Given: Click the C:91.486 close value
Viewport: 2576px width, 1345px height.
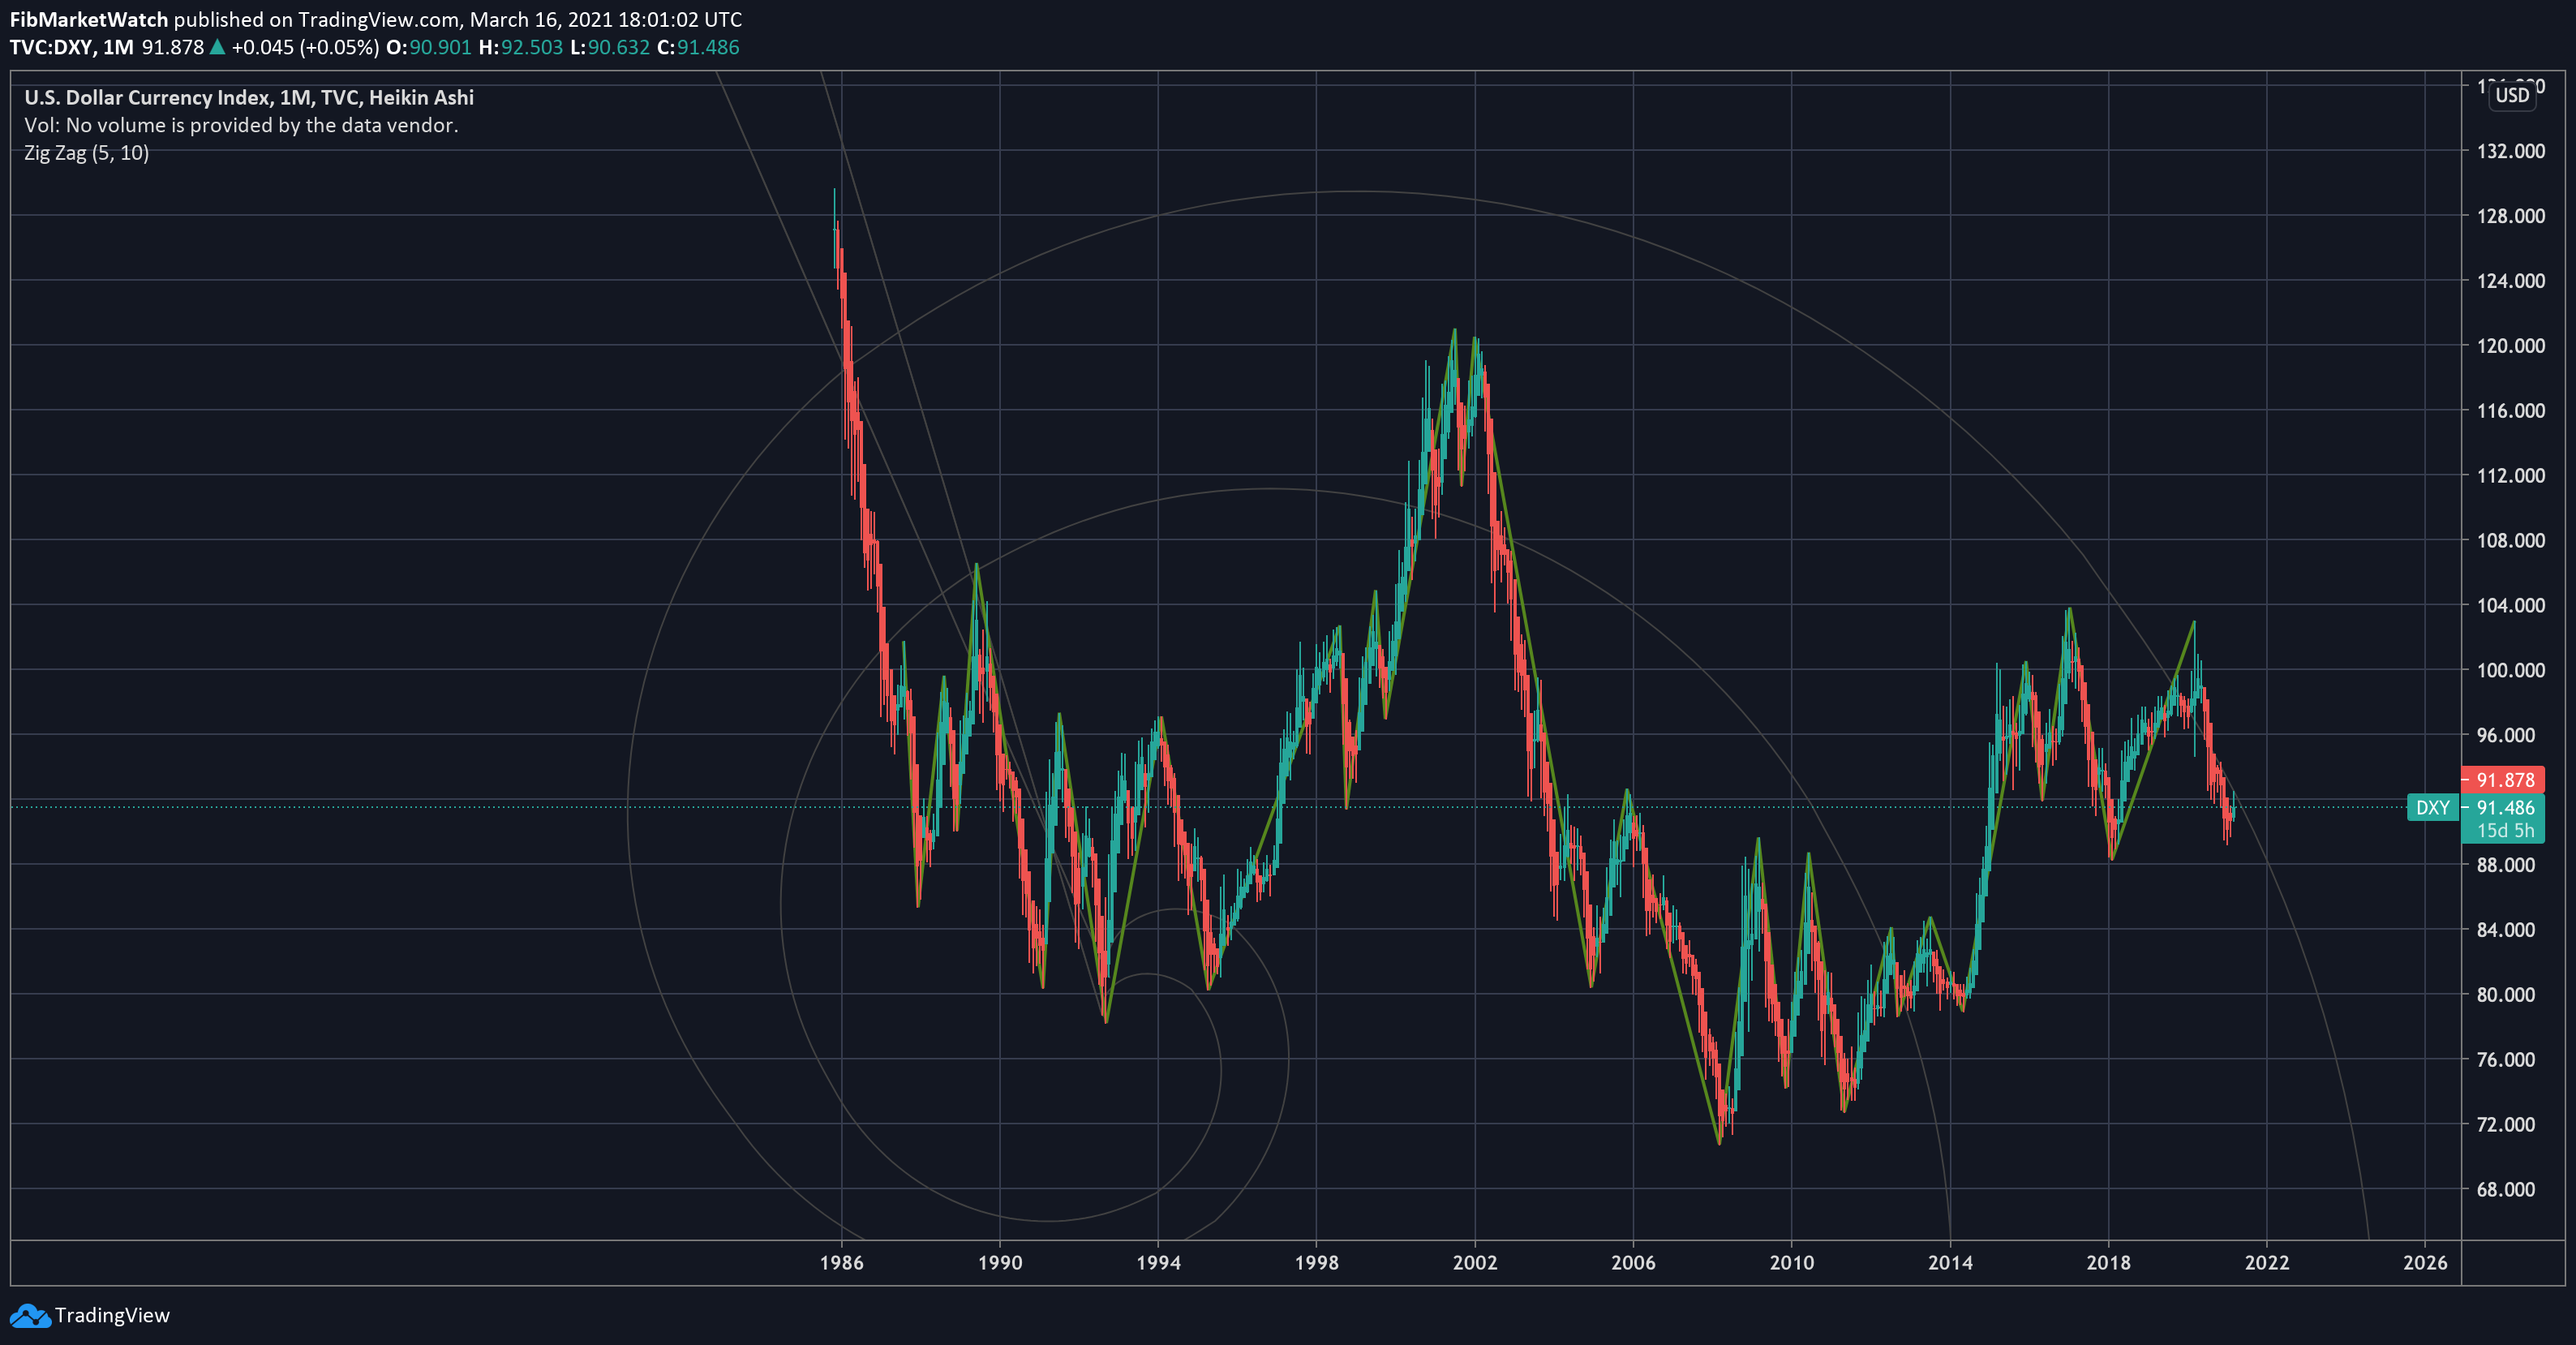Looking at the screenshot, I should click(698, 48).
